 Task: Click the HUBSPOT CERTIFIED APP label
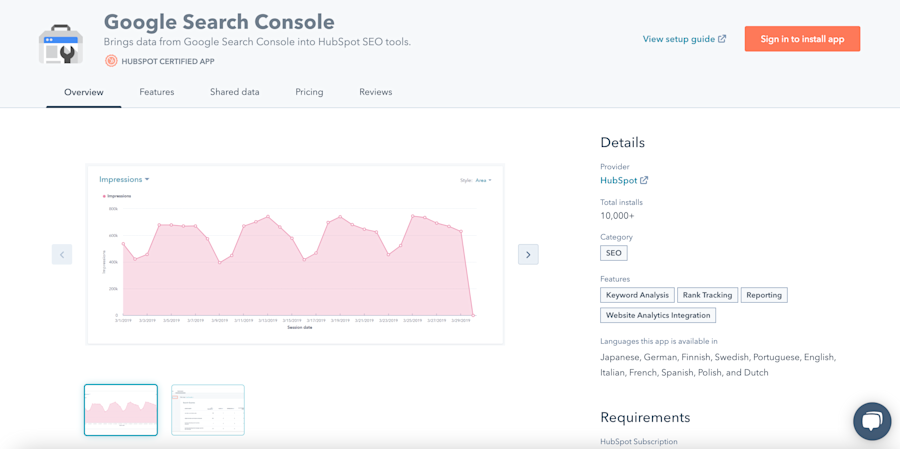[168, 61]
